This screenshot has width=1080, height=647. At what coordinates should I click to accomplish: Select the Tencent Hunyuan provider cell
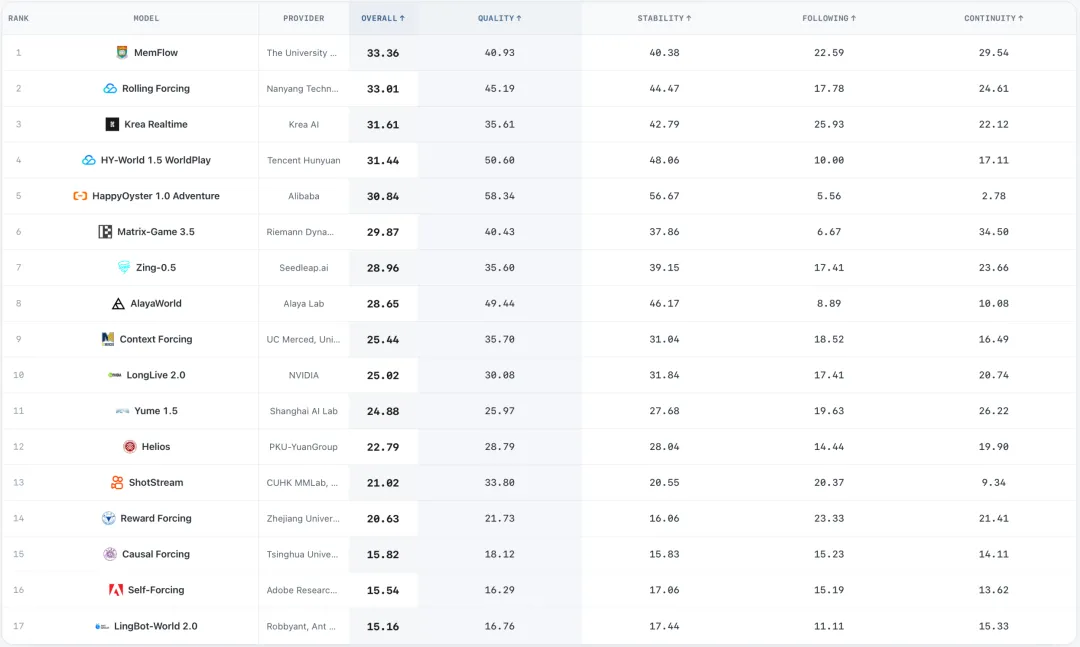coord(304,160)
